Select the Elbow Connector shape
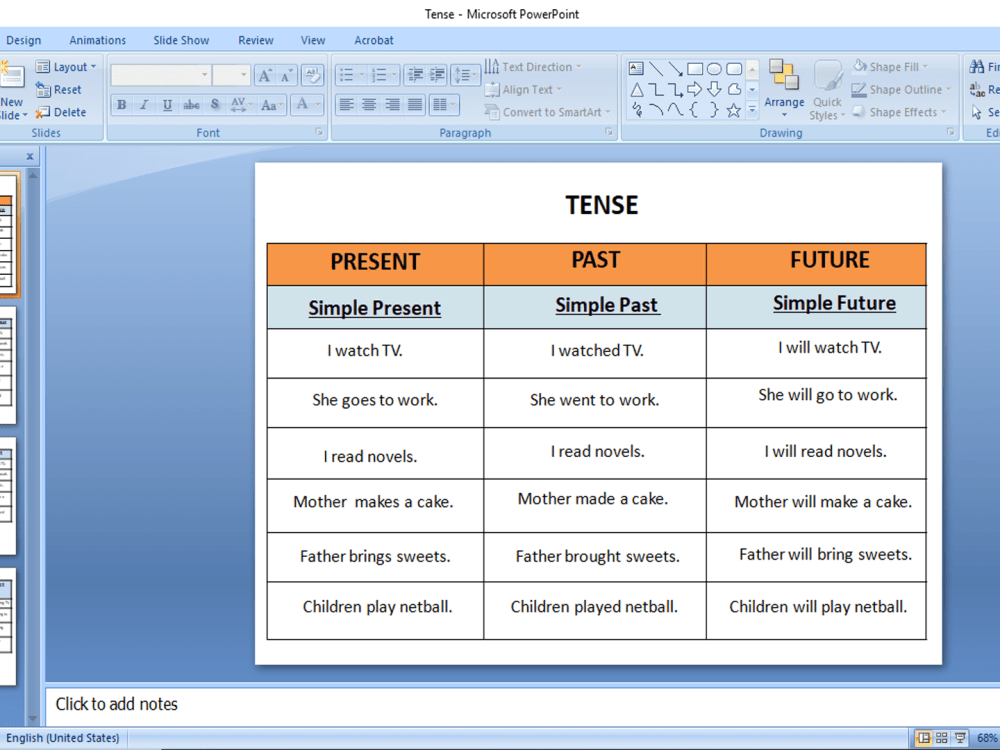 click(x=656, y=89)
